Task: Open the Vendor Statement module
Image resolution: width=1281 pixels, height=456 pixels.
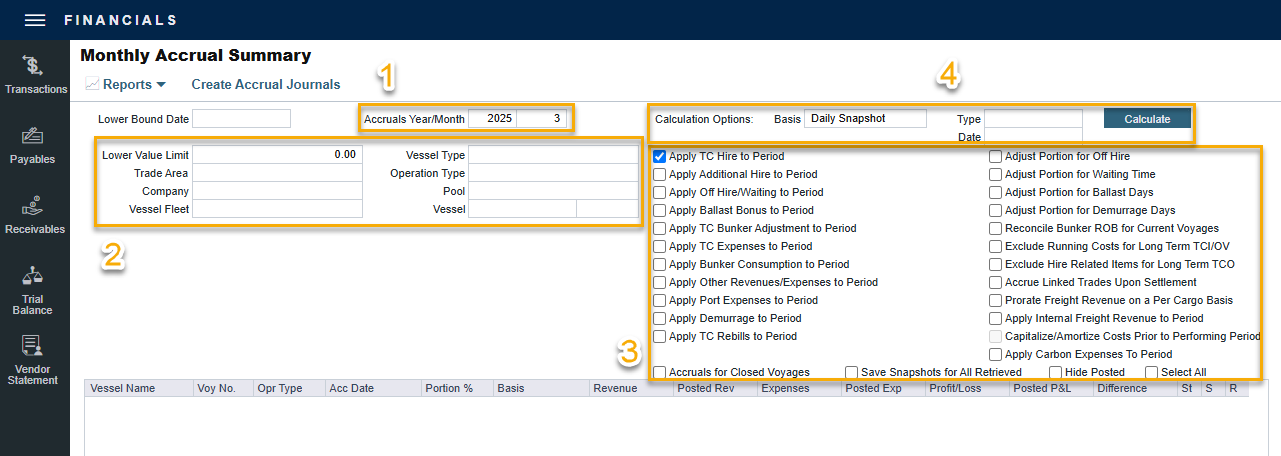Action: coord(33,347)
